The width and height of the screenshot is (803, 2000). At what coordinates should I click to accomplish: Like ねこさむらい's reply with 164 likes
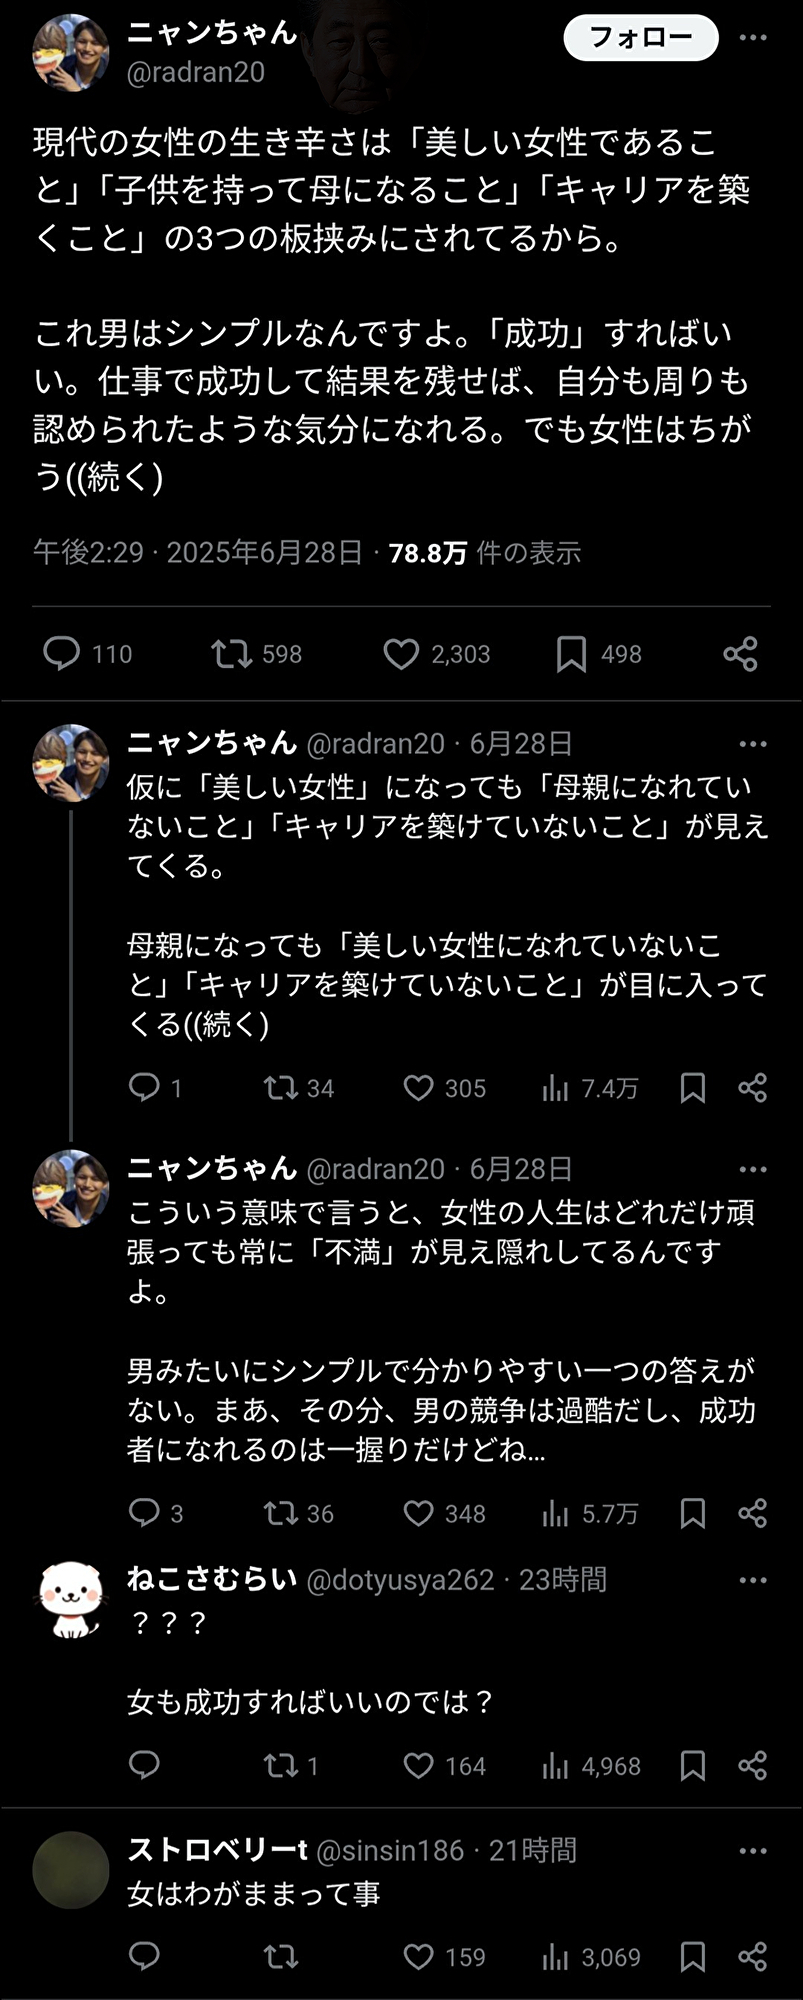(x=418, y=1766)
